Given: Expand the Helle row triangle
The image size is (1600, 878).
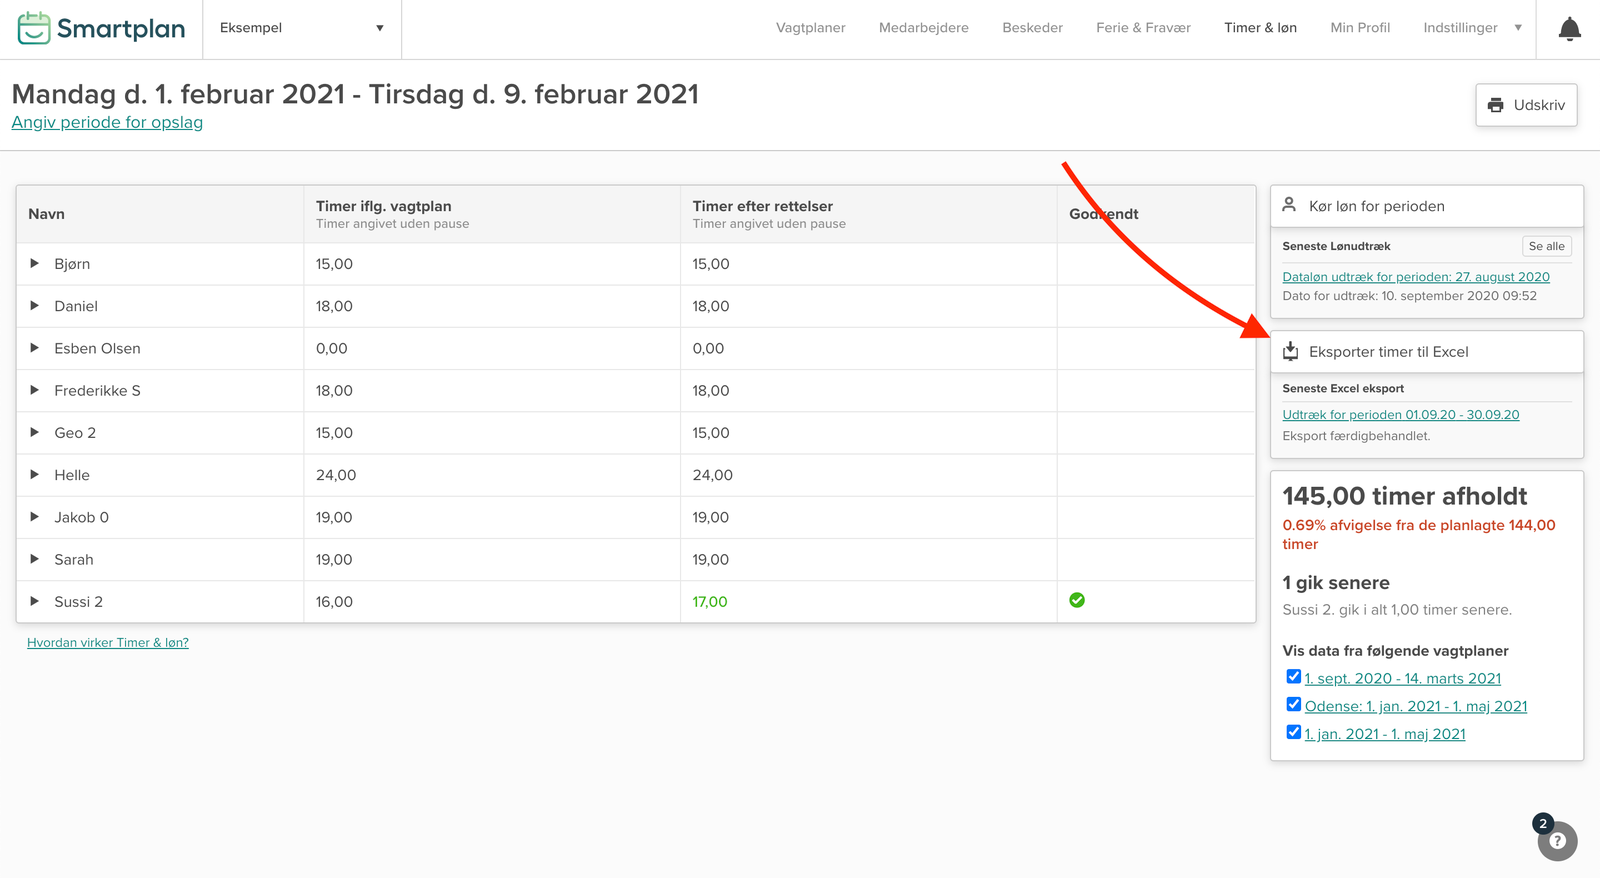Looking at the screenshot, I should pyautogui.click(x=35, y=475).
